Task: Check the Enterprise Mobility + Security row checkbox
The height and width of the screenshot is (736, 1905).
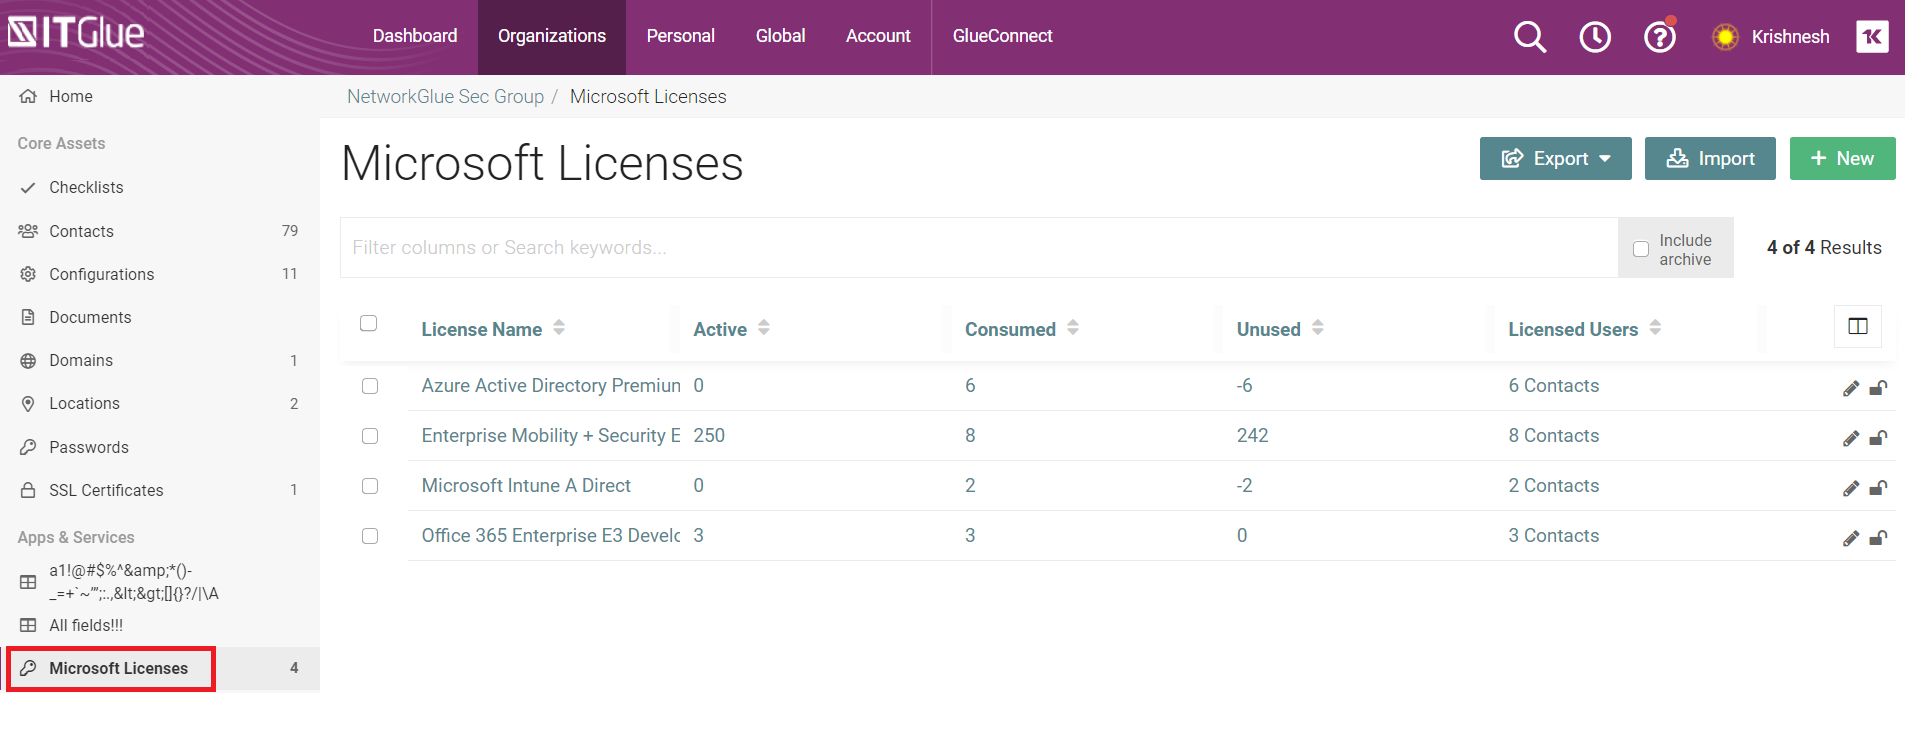Action: pyautogui.click(x=370, y=436)
